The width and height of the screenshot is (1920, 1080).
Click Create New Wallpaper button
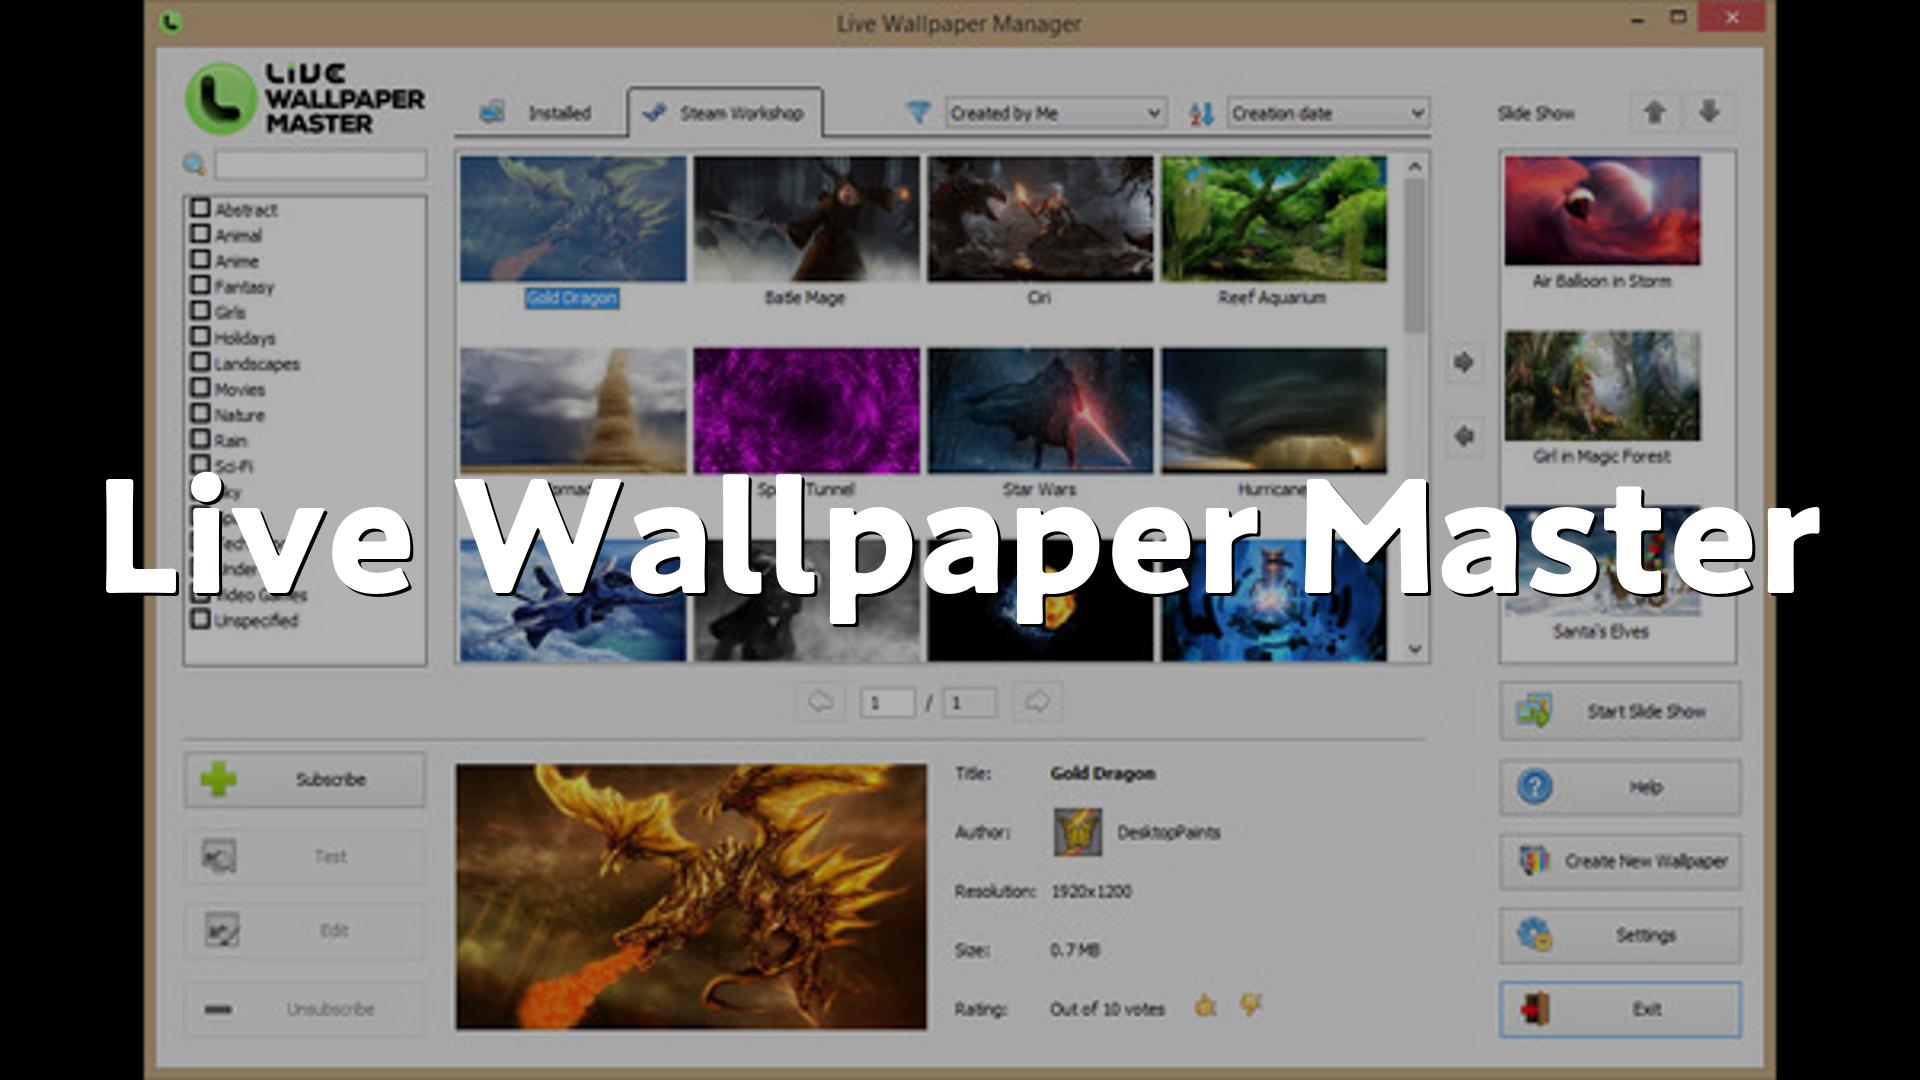point(1620,861)
